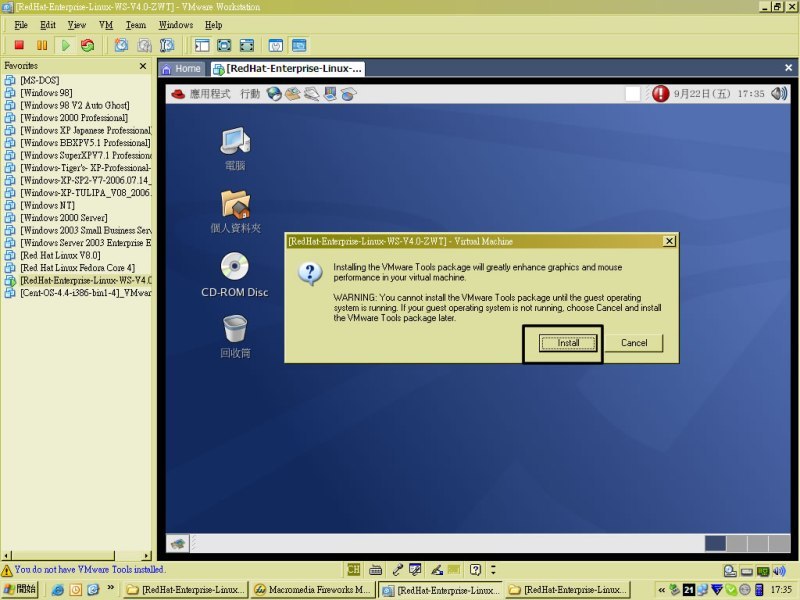
Task: Select the [RedHat-Enterprise-Linux-... VM tab
Action: coord(288,69)
